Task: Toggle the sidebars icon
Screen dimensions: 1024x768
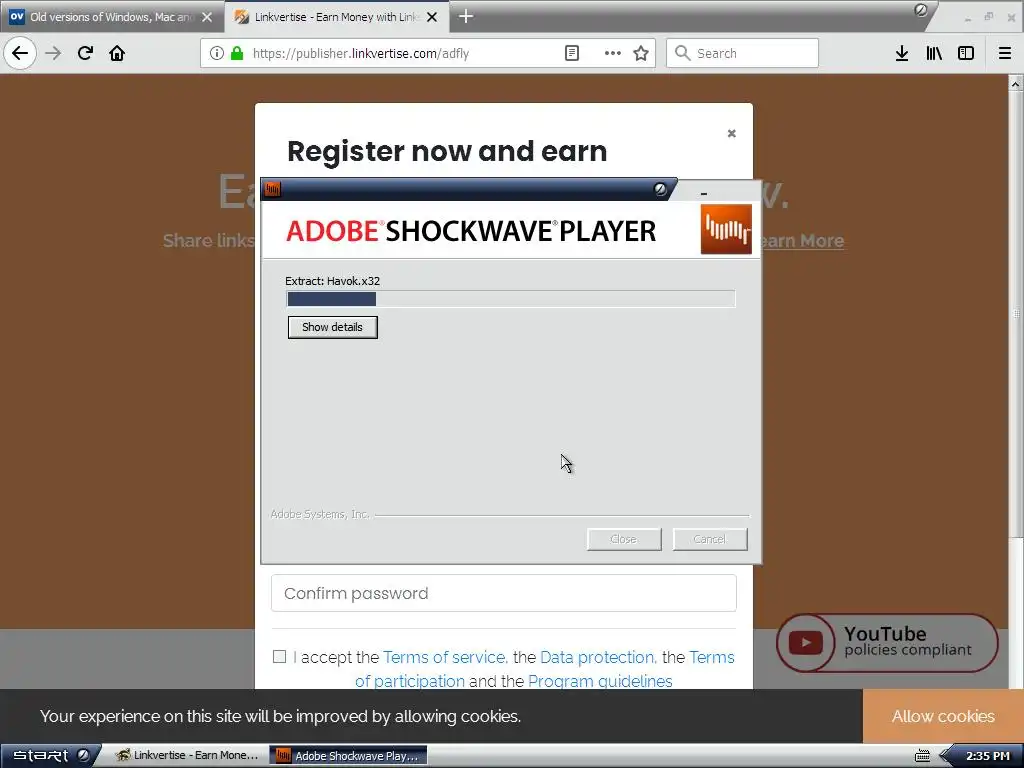Action: click(x=966, y=53)
